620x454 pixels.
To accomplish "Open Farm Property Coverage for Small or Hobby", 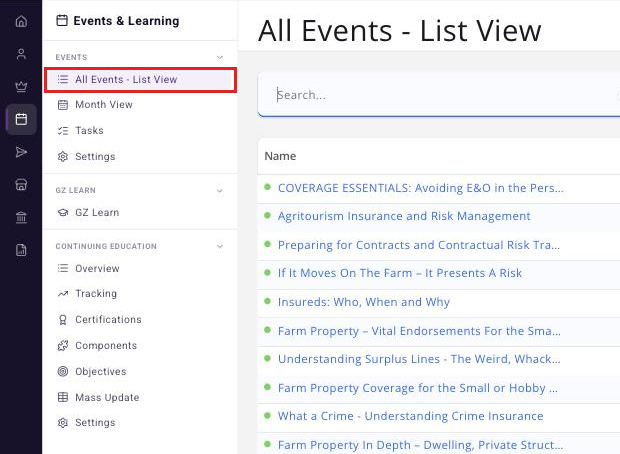I will 418,388.
